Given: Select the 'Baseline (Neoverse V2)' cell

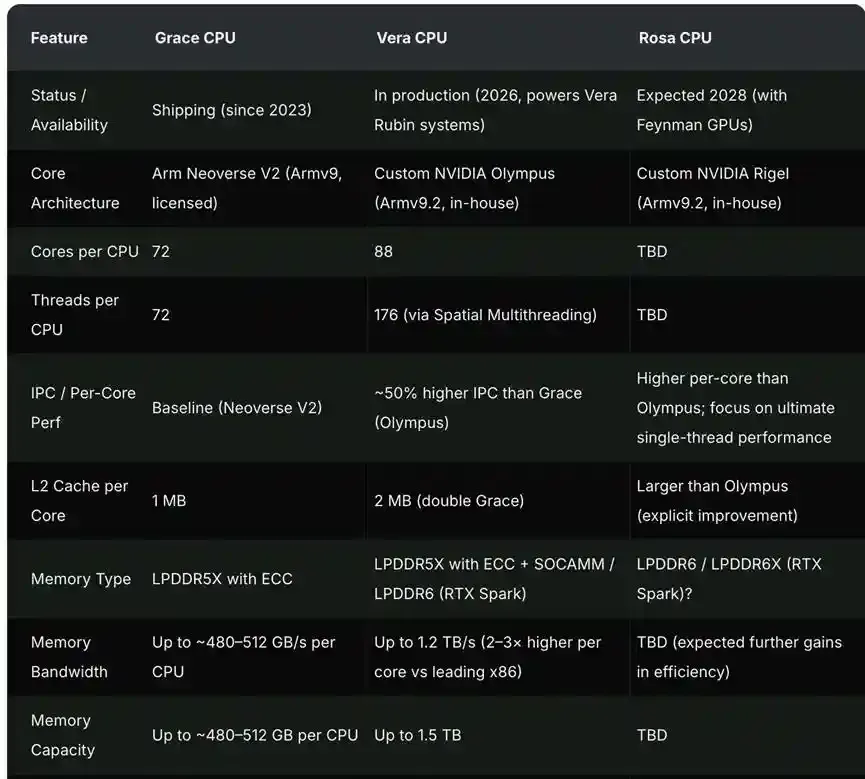Looking at the screenshot, I should point(237,408).
